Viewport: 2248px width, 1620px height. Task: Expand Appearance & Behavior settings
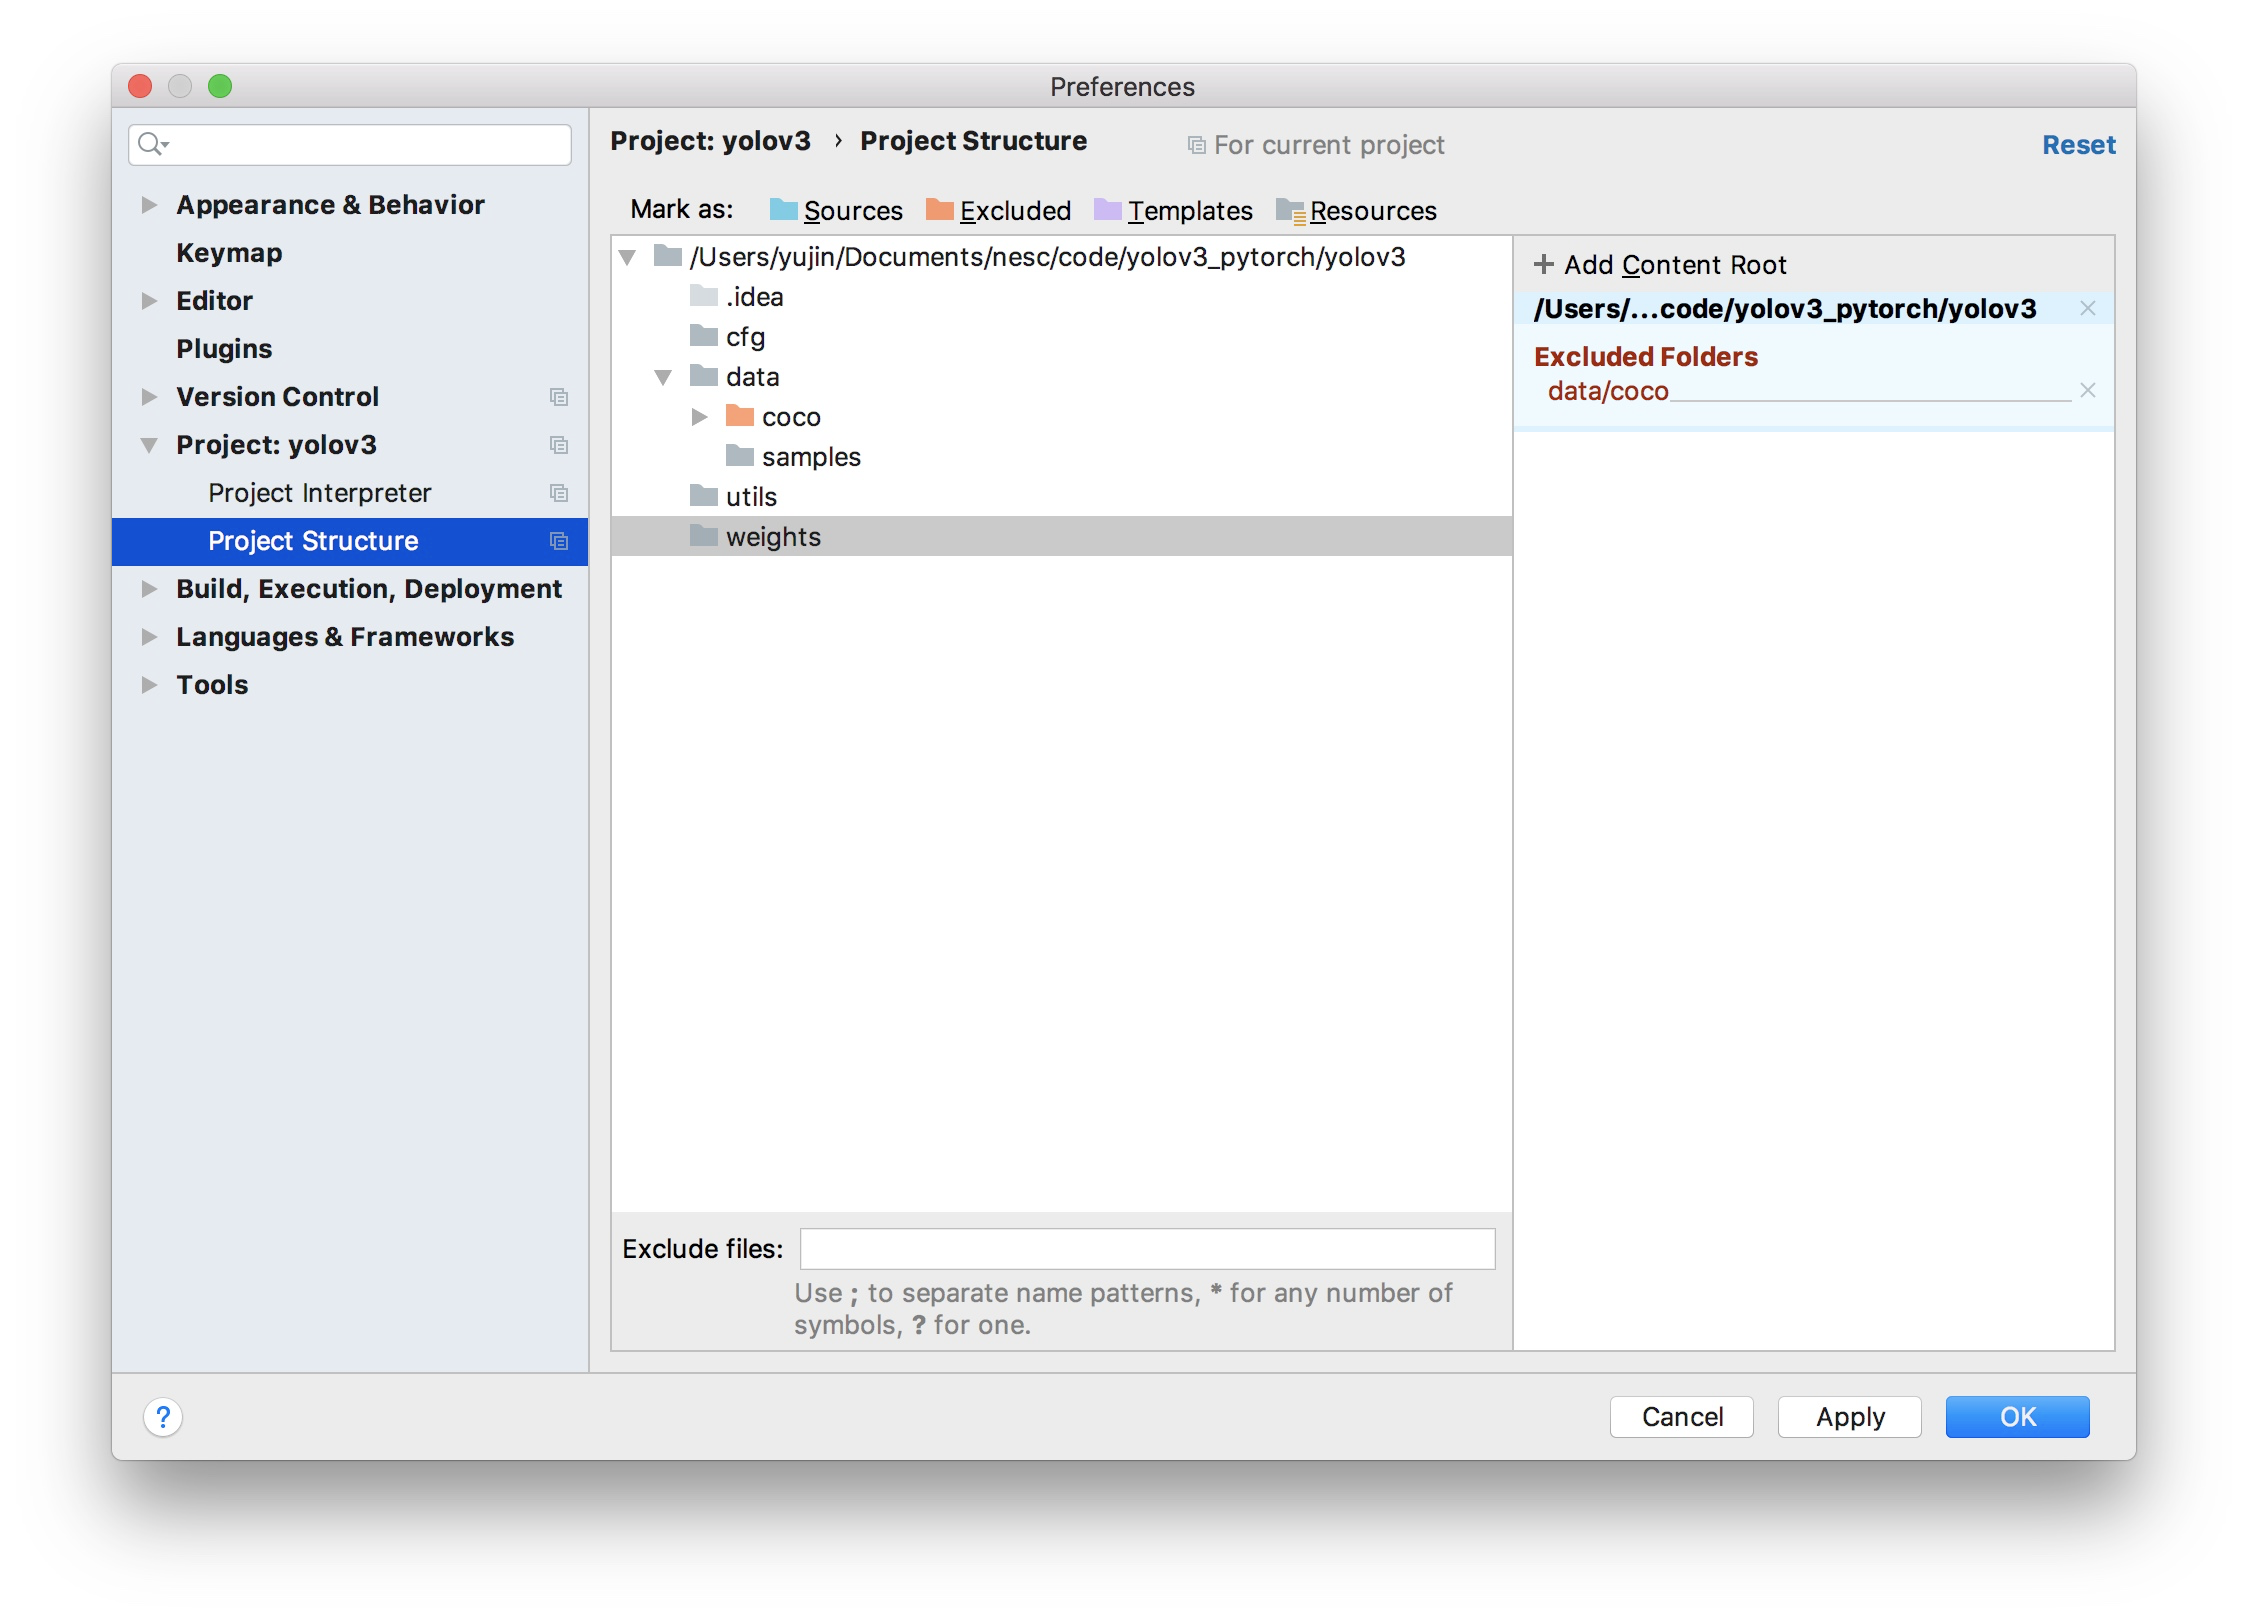point(149,205)
